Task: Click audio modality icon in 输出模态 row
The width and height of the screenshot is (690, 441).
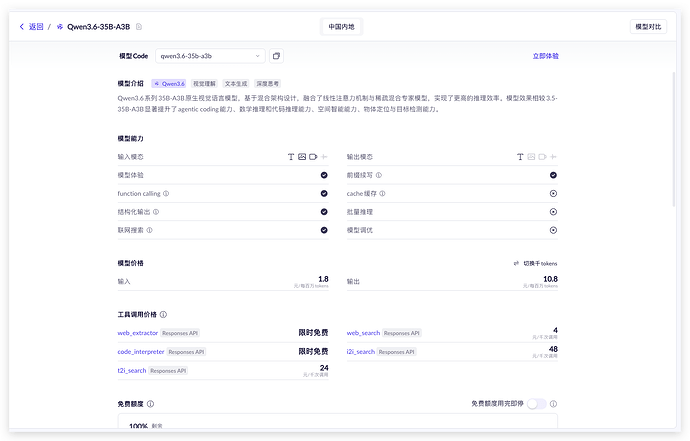Action: pyautogui.click(x=553, y=157)
